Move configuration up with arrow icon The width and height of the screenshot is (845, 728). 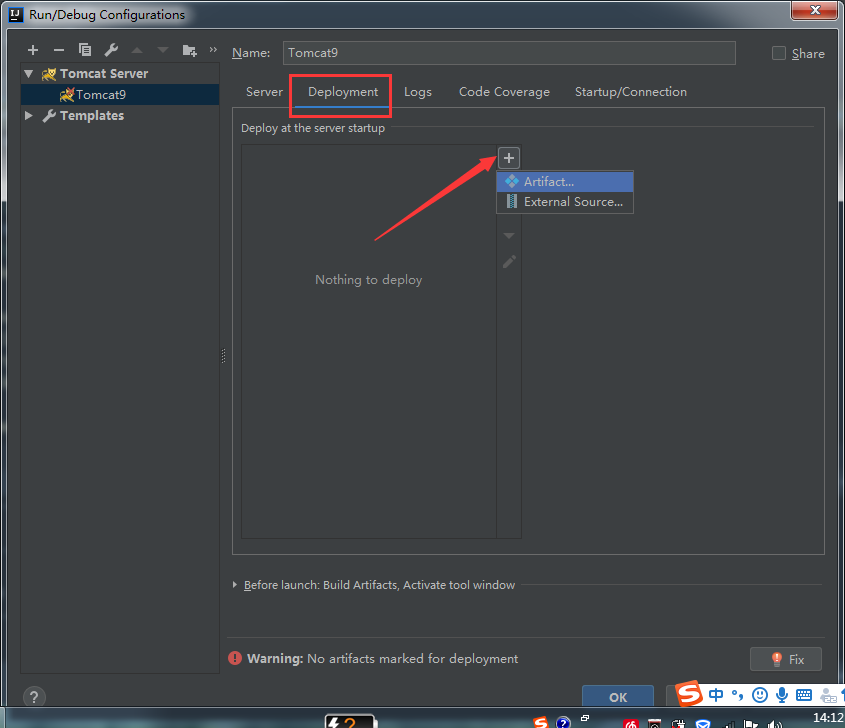pyautogui.click(x=137, y=51)
